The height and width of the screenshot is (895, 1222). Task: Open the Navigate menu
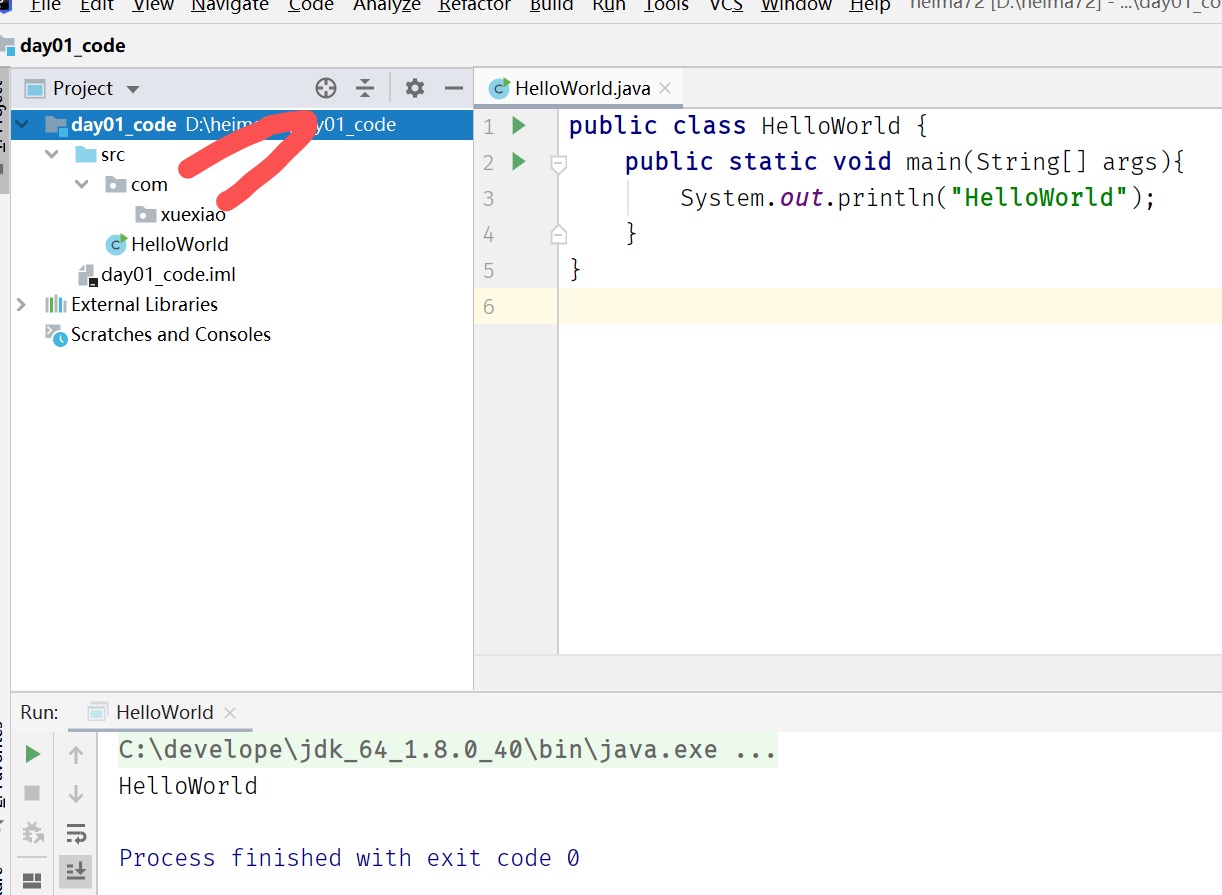230,6
